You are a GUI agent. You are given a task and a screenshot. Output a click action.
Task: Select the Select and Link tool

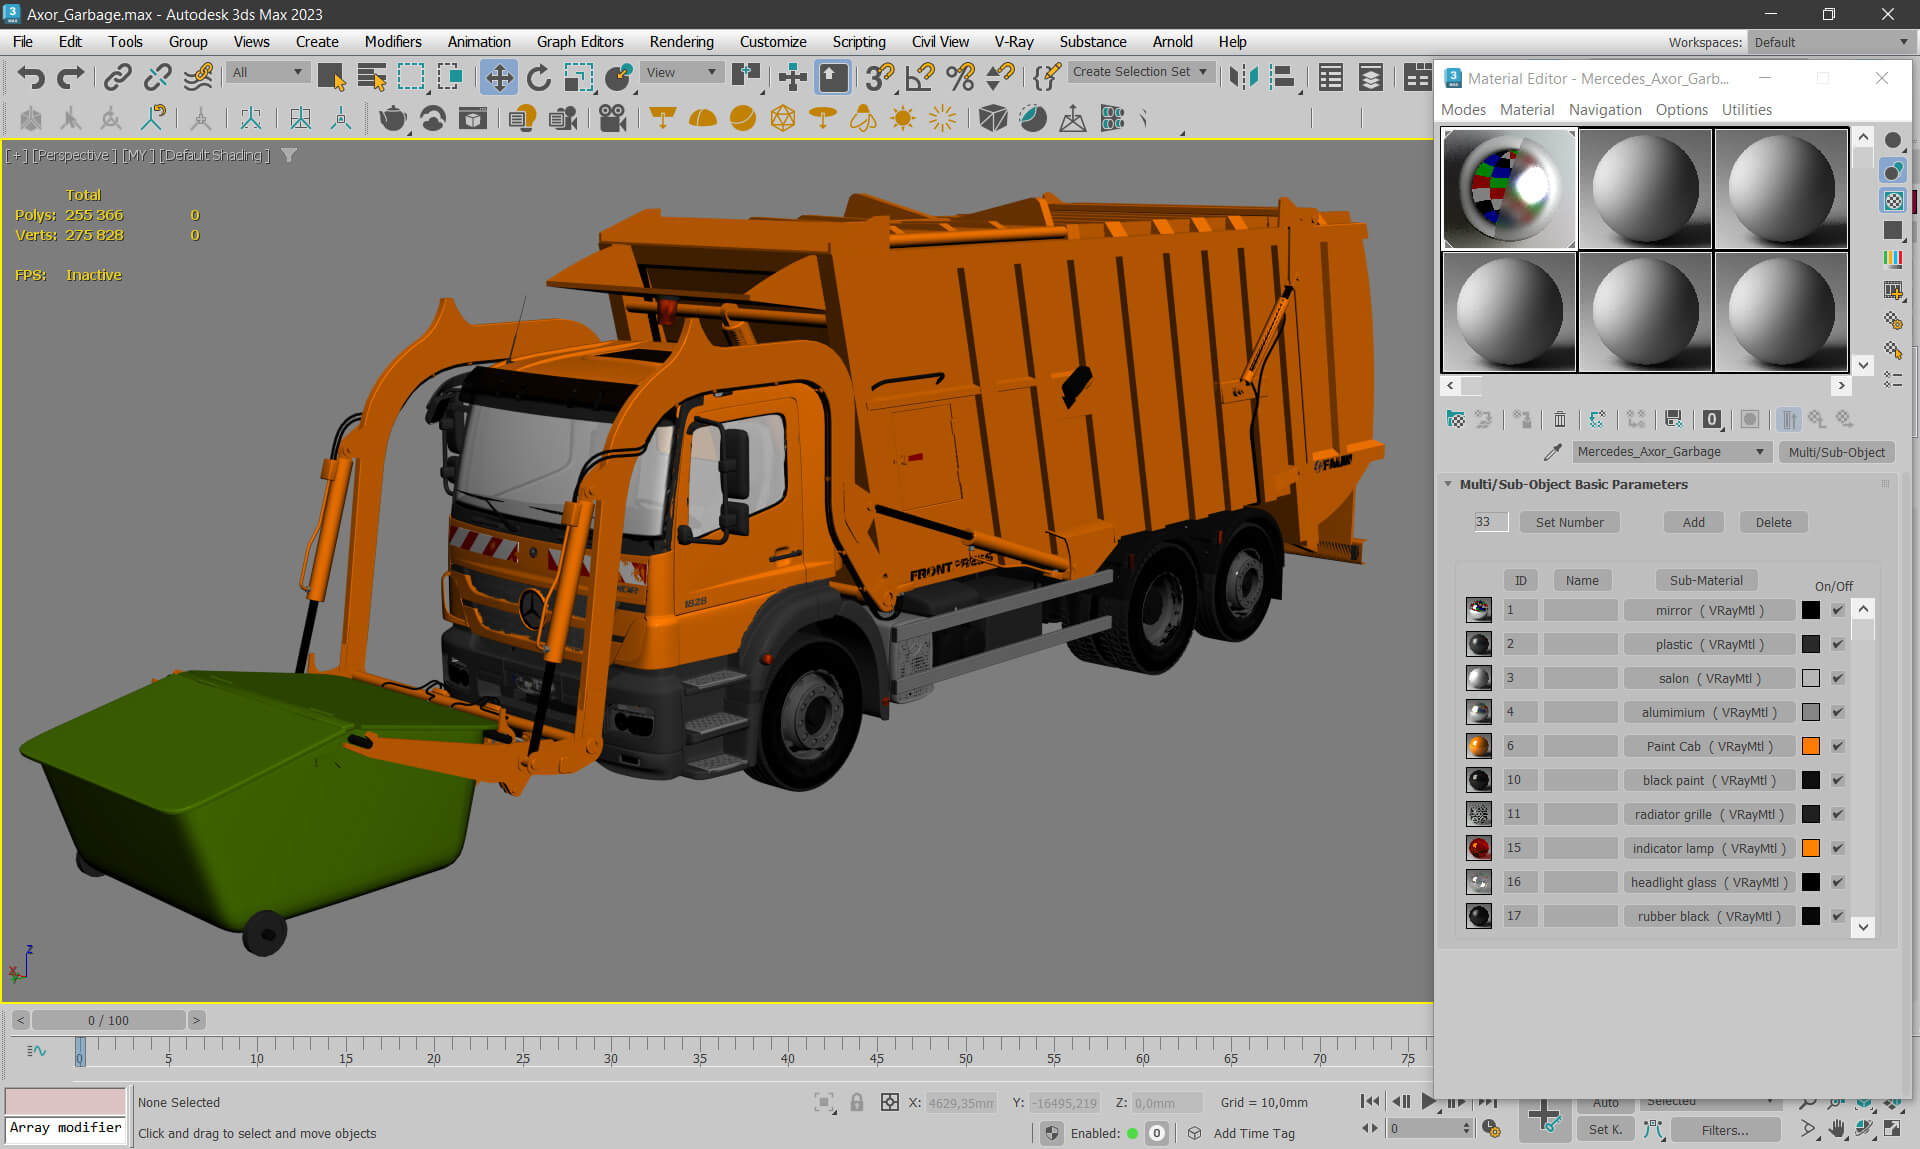pyautogui.click(x=118, y=77)
